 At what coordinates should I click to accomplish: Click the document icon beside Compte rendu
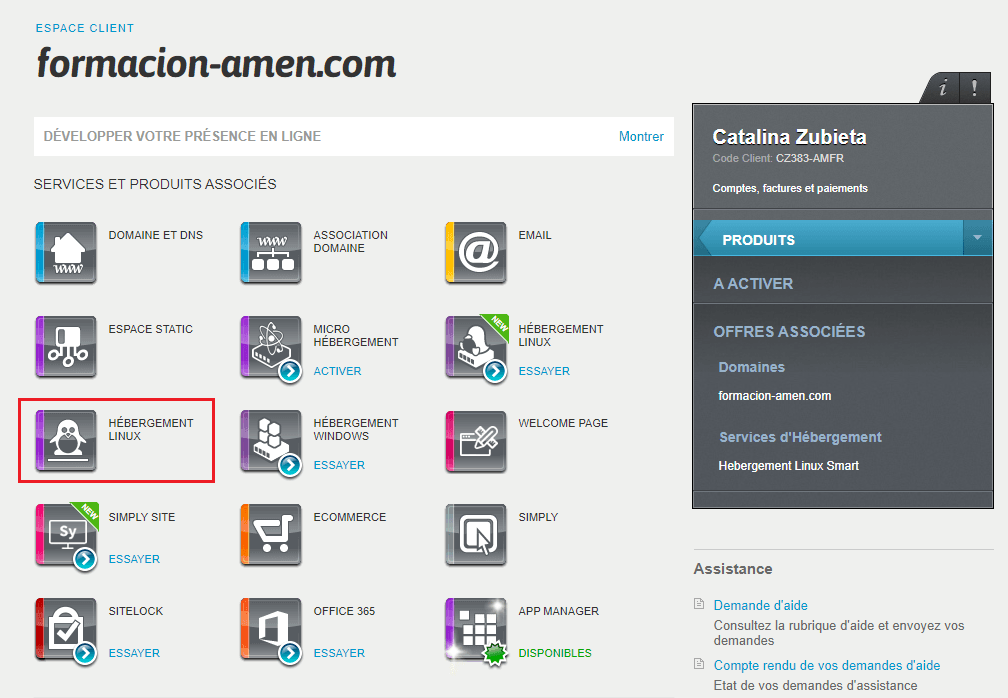(699, 664)
